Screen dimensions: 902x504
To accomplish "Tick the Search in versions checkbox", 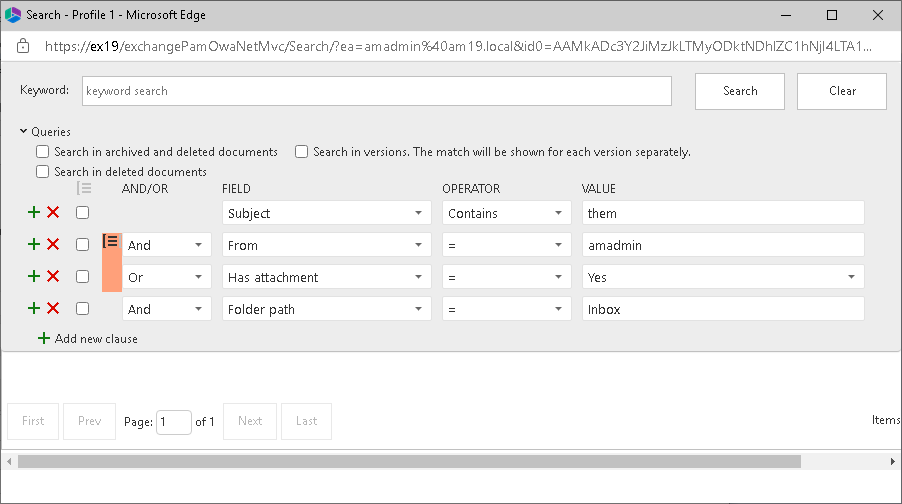I will tap(301, 152).
